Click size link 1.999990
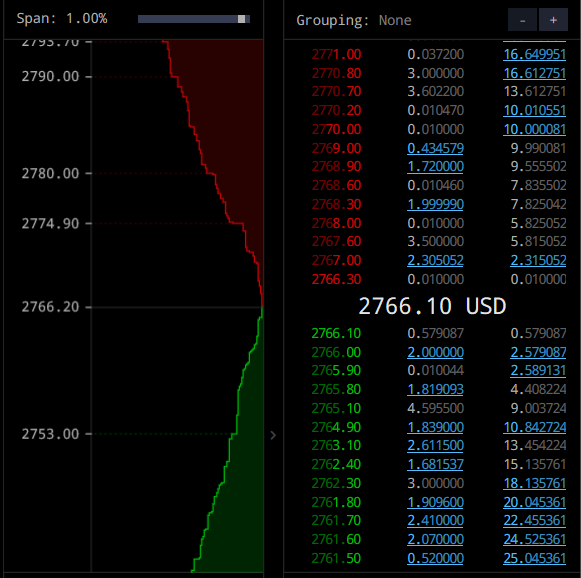This screenshot has width=581, height=578. (x=435, y=204)
